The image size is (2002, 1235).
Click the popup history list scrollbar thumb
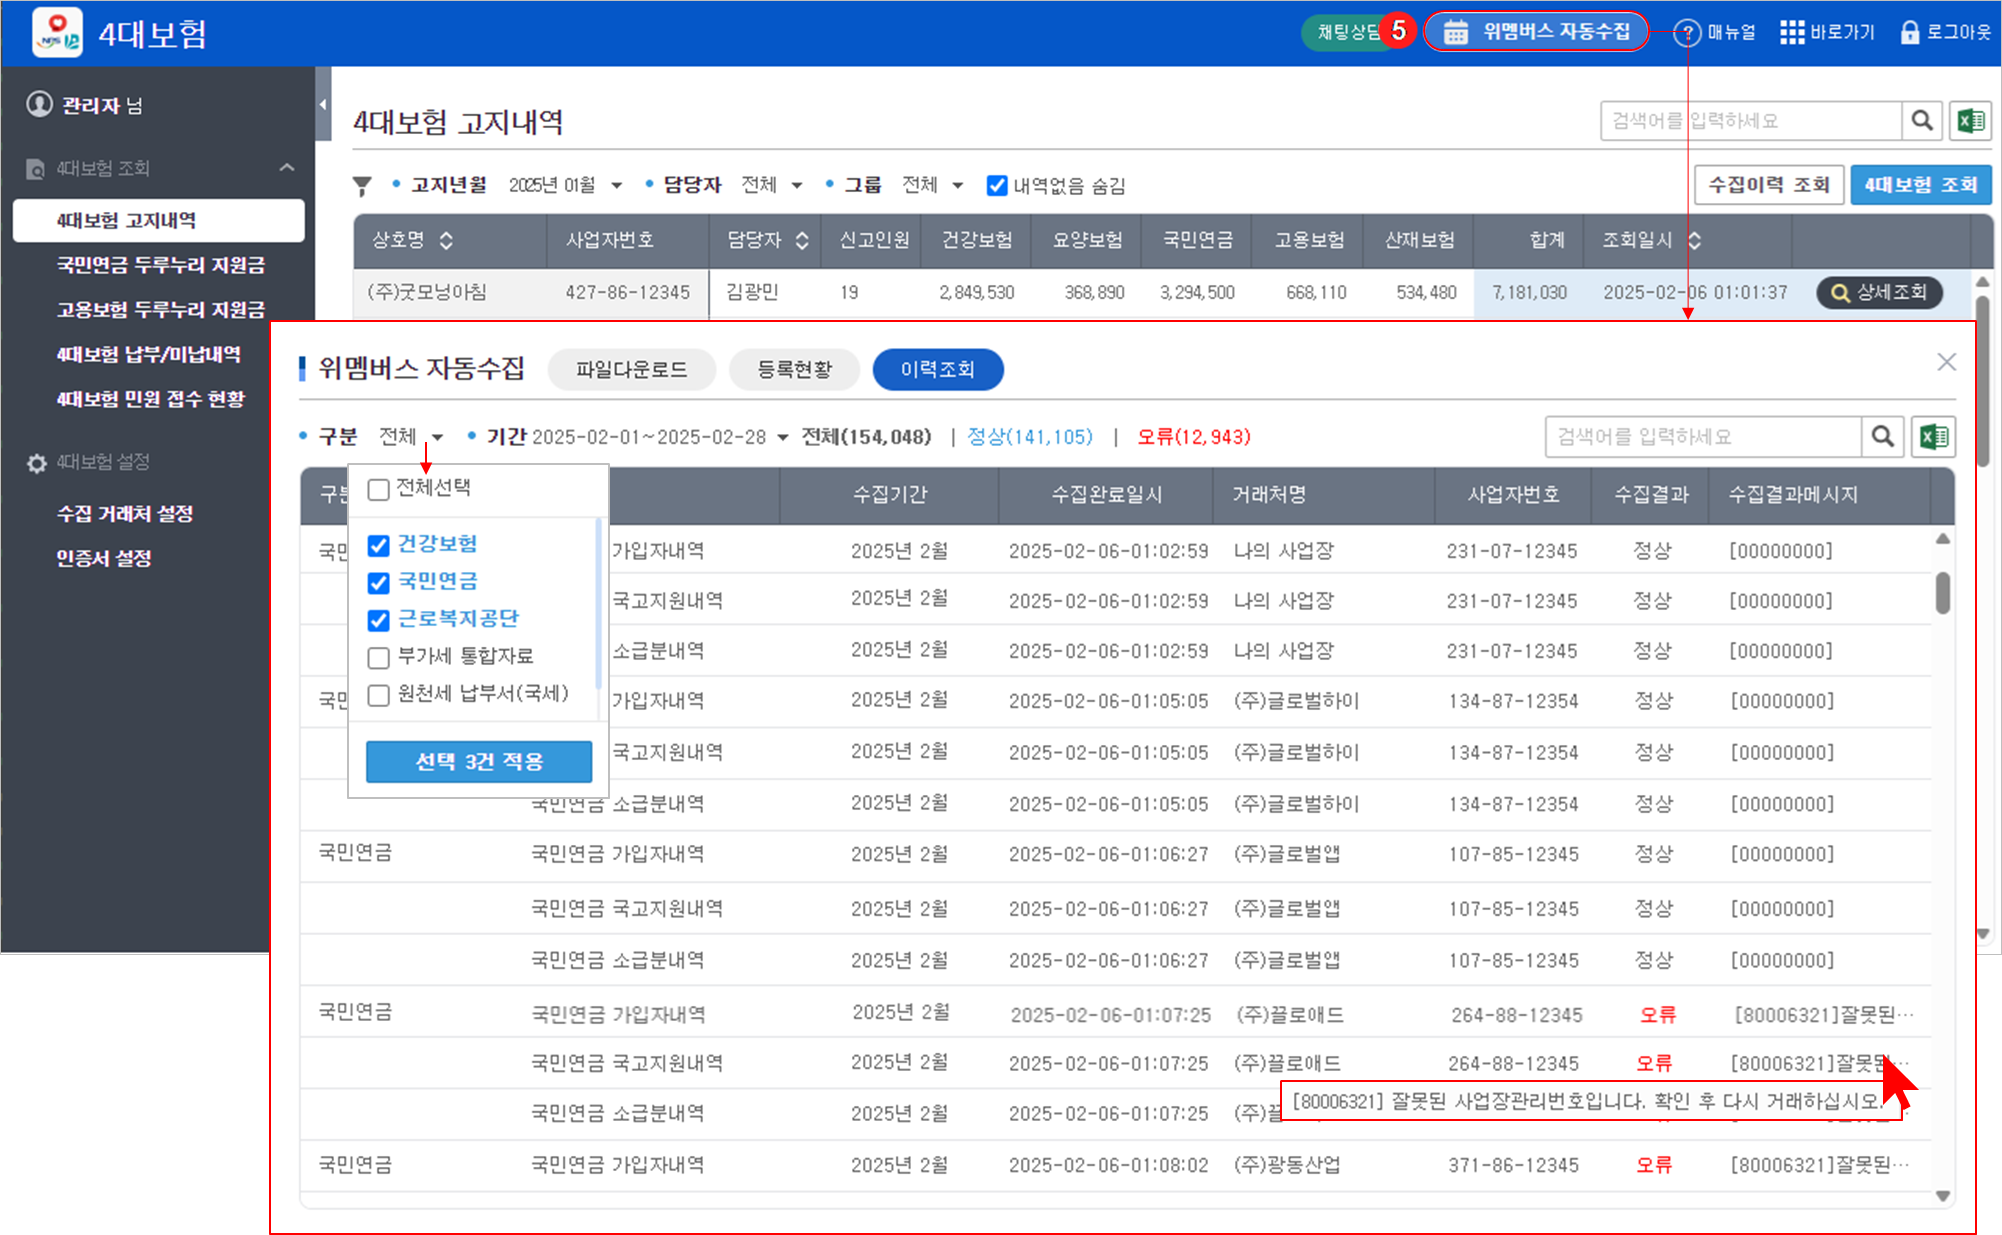[1942, 592]
